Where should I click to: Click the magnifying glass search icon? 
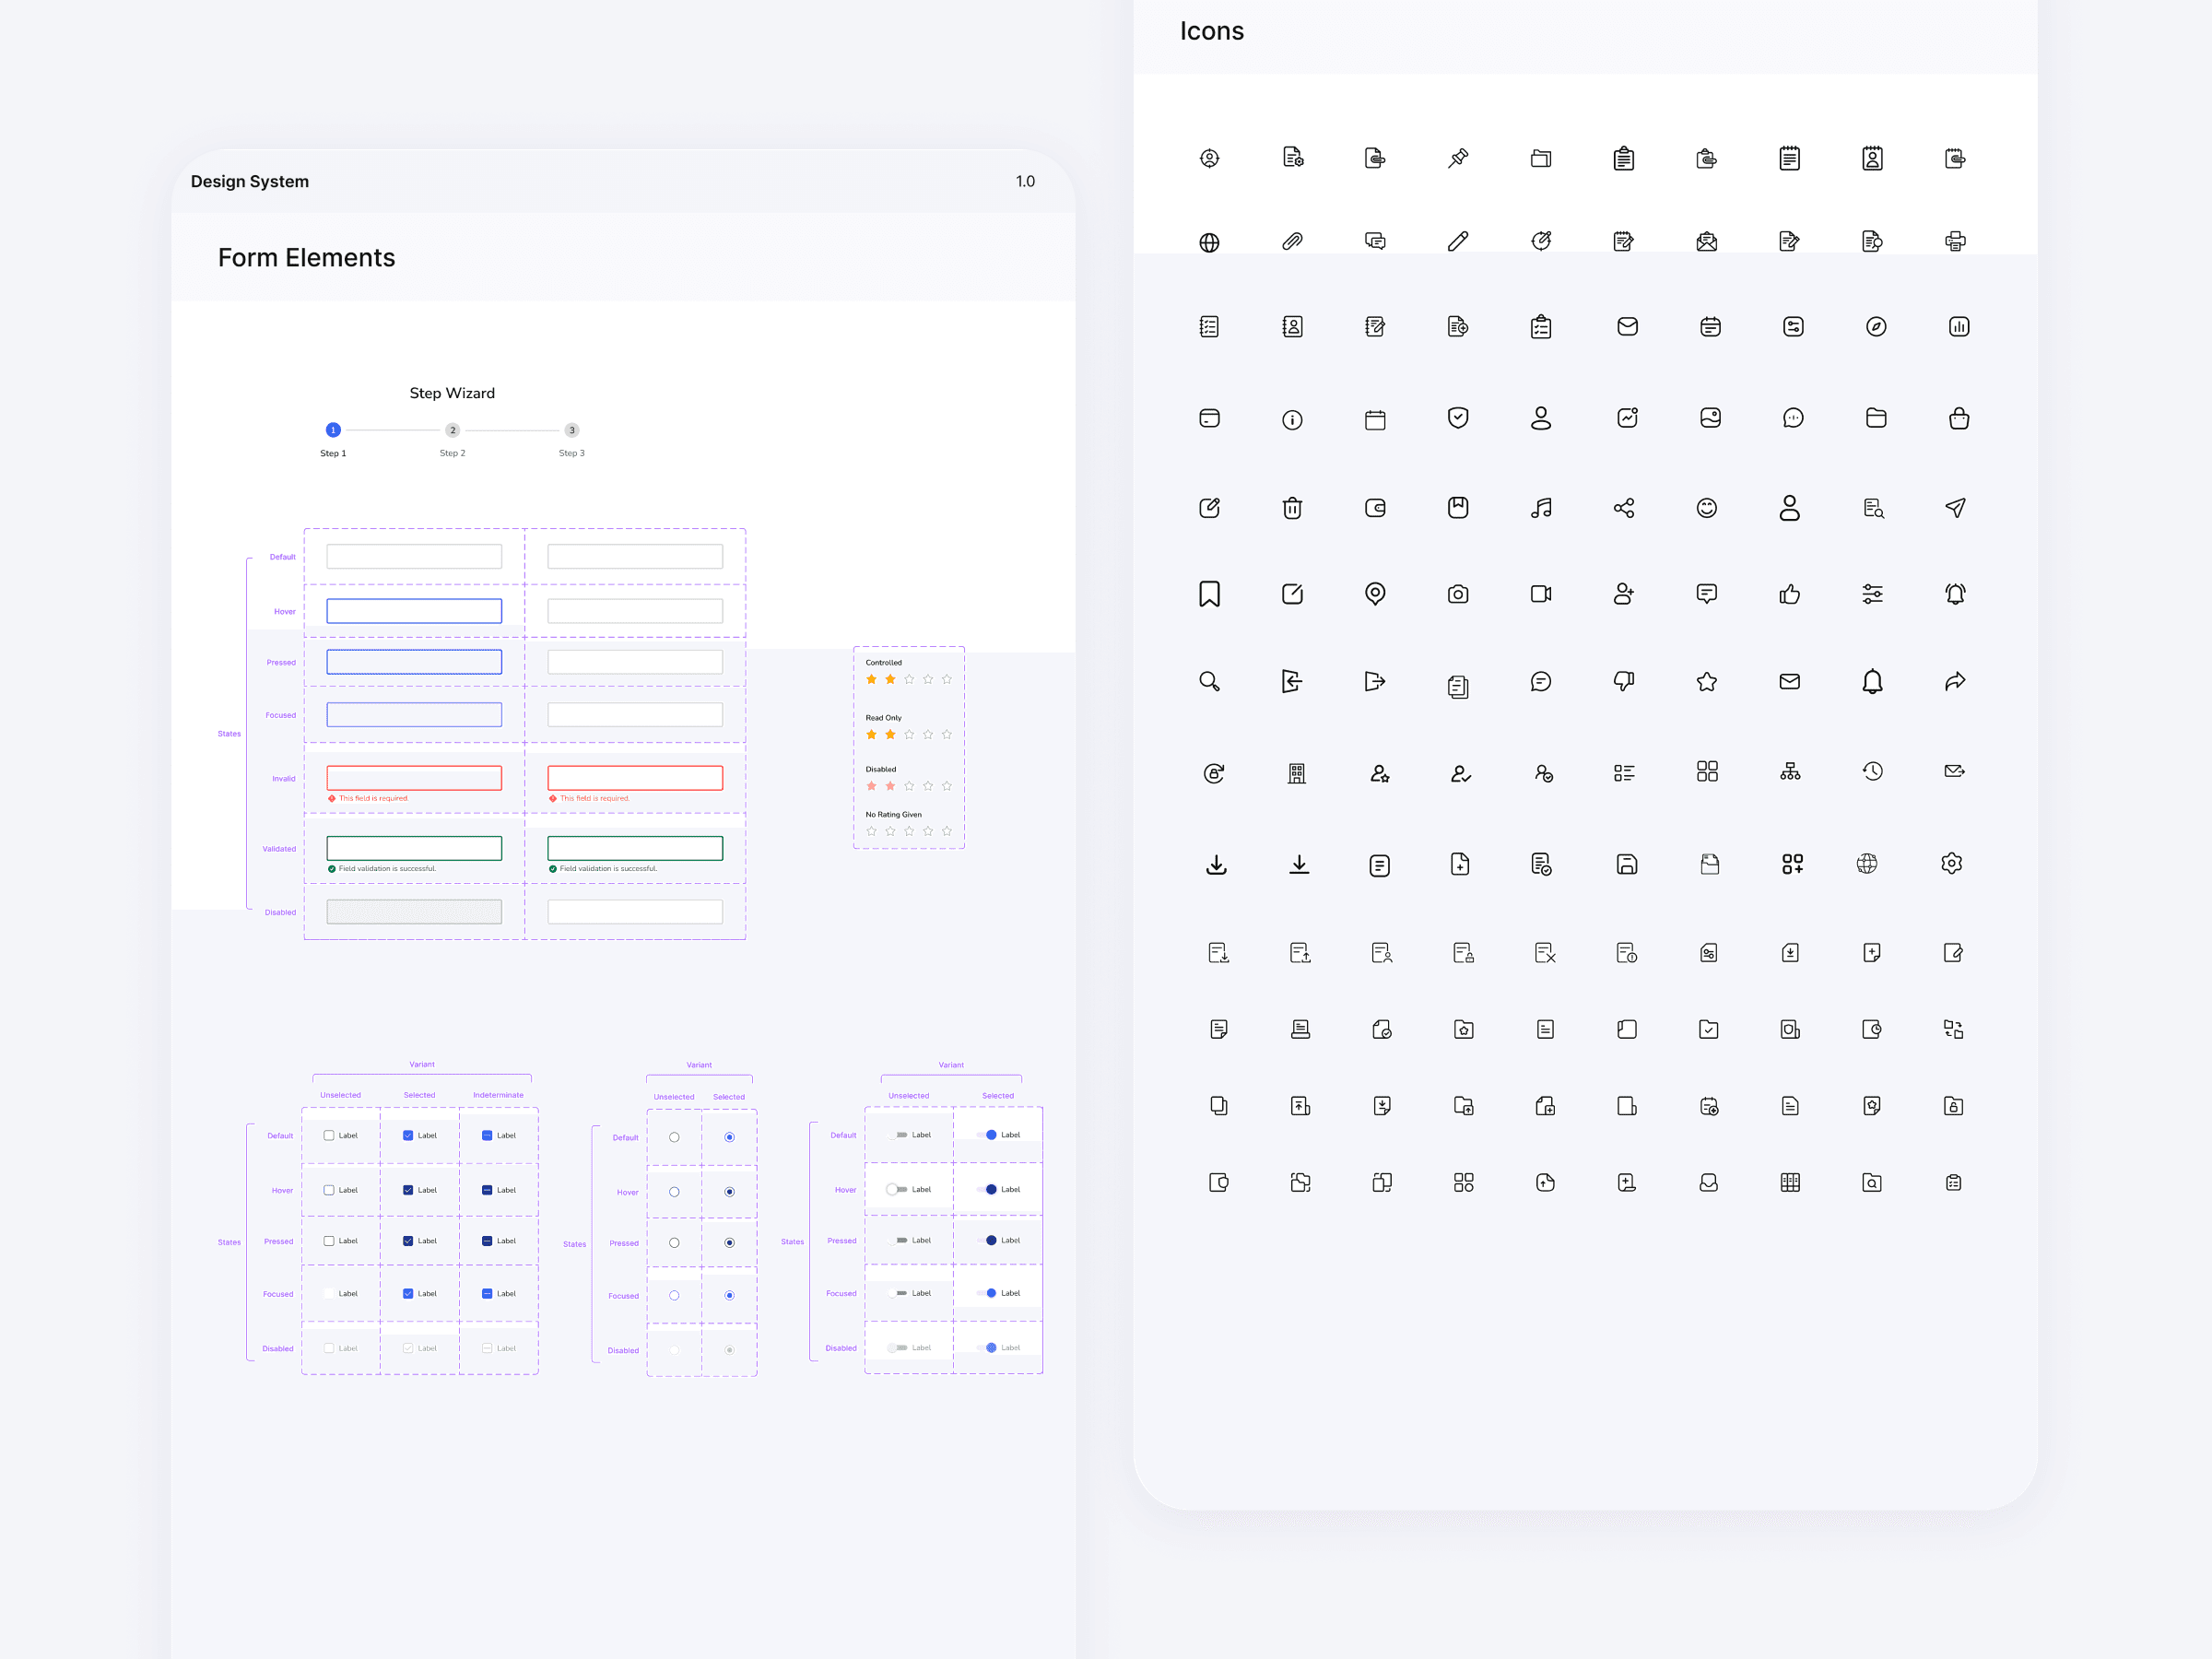(x=1209, y=682)
